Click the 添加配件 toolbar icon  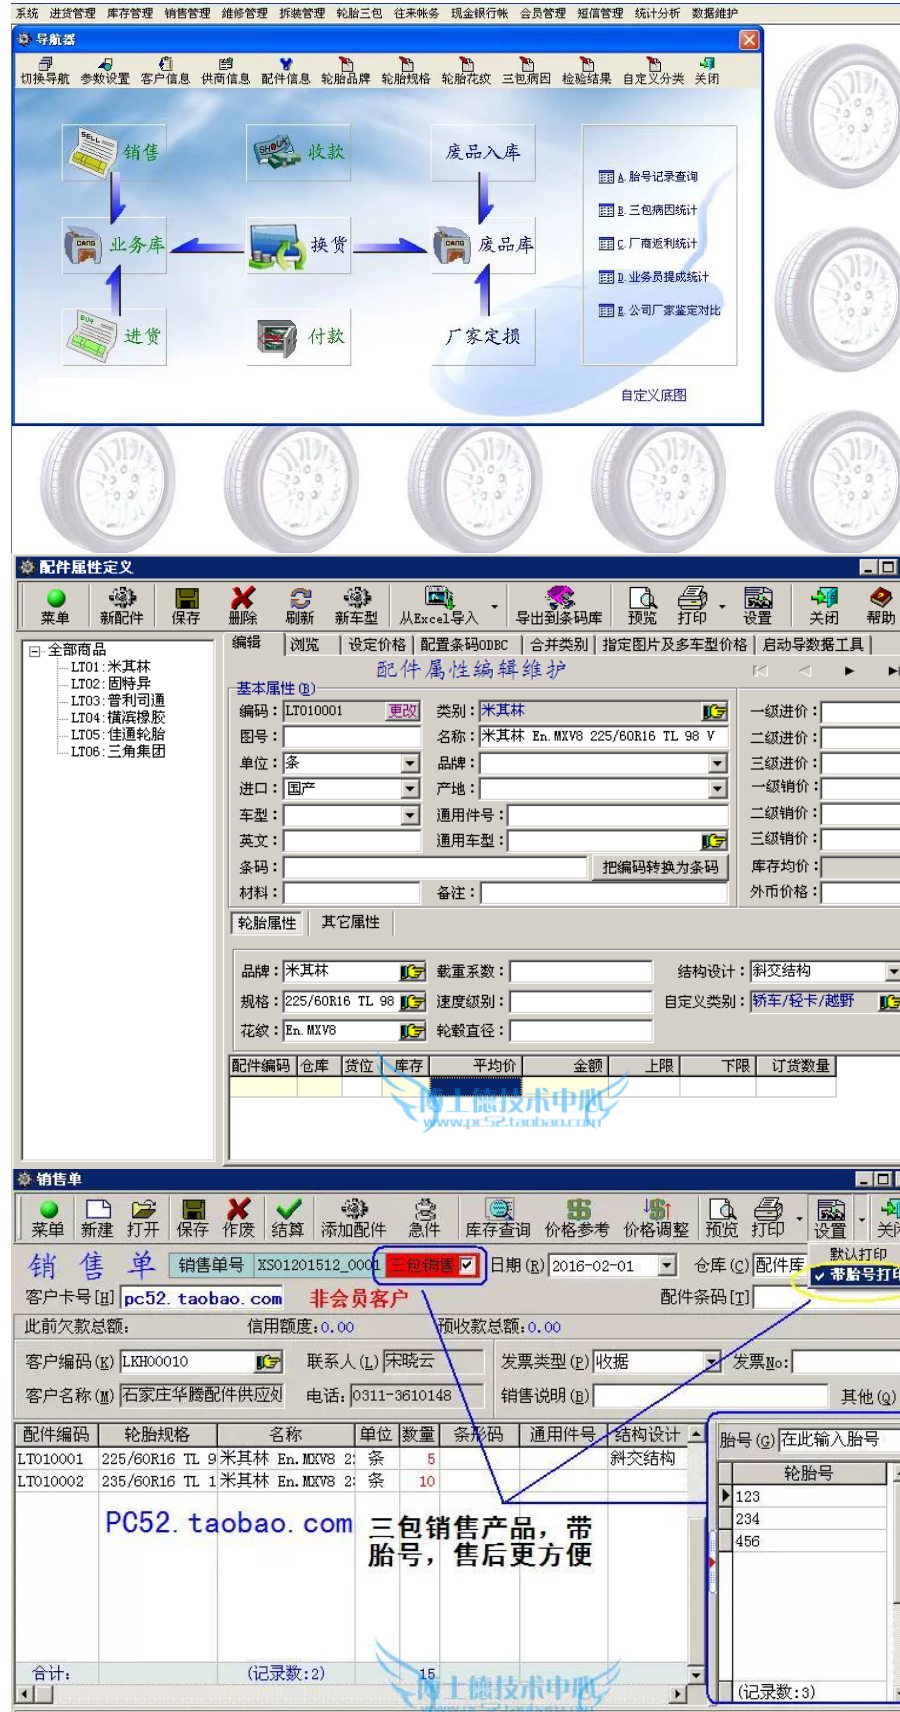pos(354,1219)
